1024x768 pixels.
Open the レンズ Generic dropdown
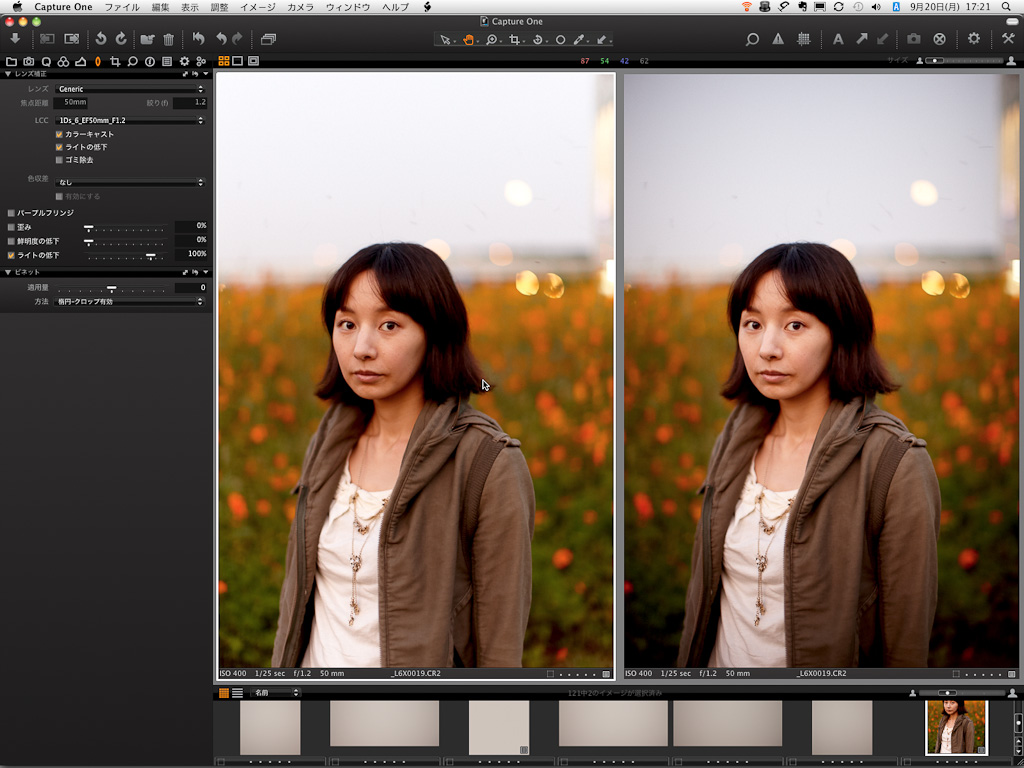pos(129,89)
